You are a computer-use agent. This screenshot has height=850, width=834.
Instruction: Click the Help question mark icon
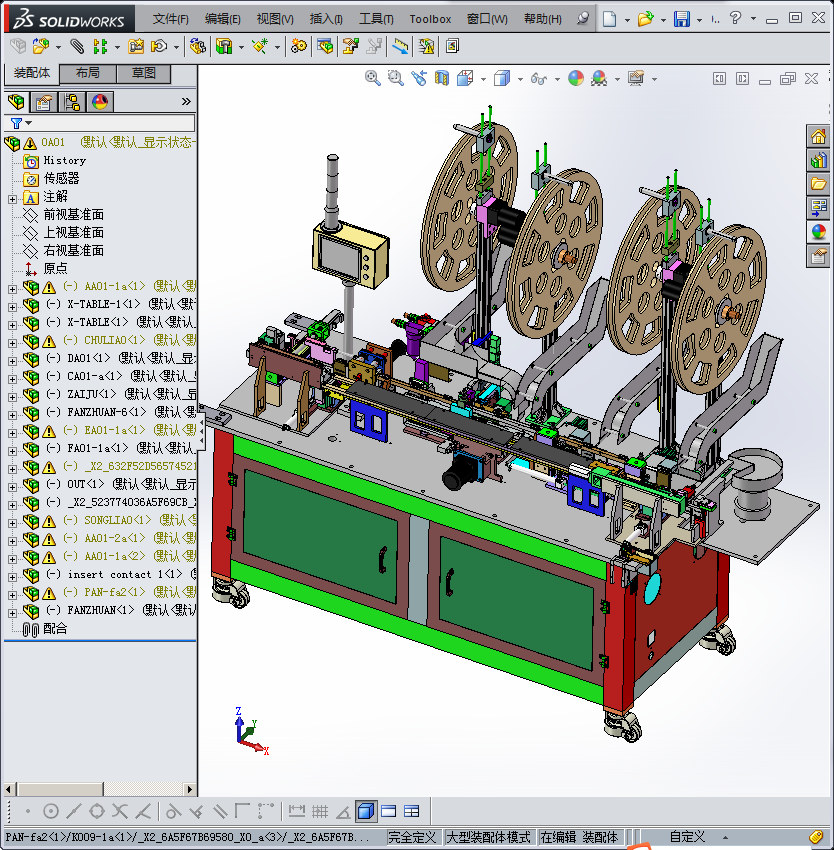point(736,19)
